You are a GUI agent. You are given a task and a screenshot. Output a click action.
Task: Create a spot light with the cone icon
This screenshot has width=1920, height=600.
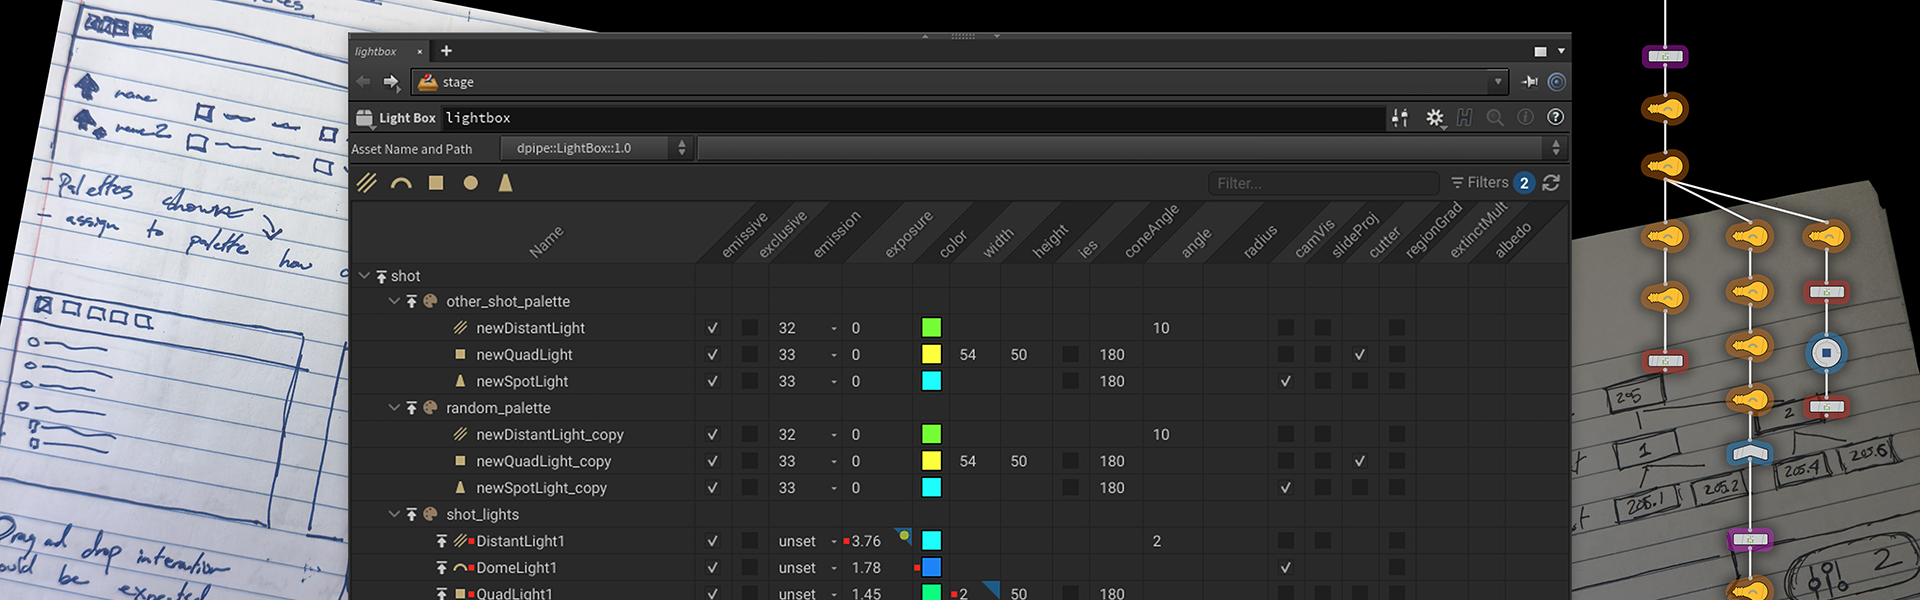click(x=505, y=183)
